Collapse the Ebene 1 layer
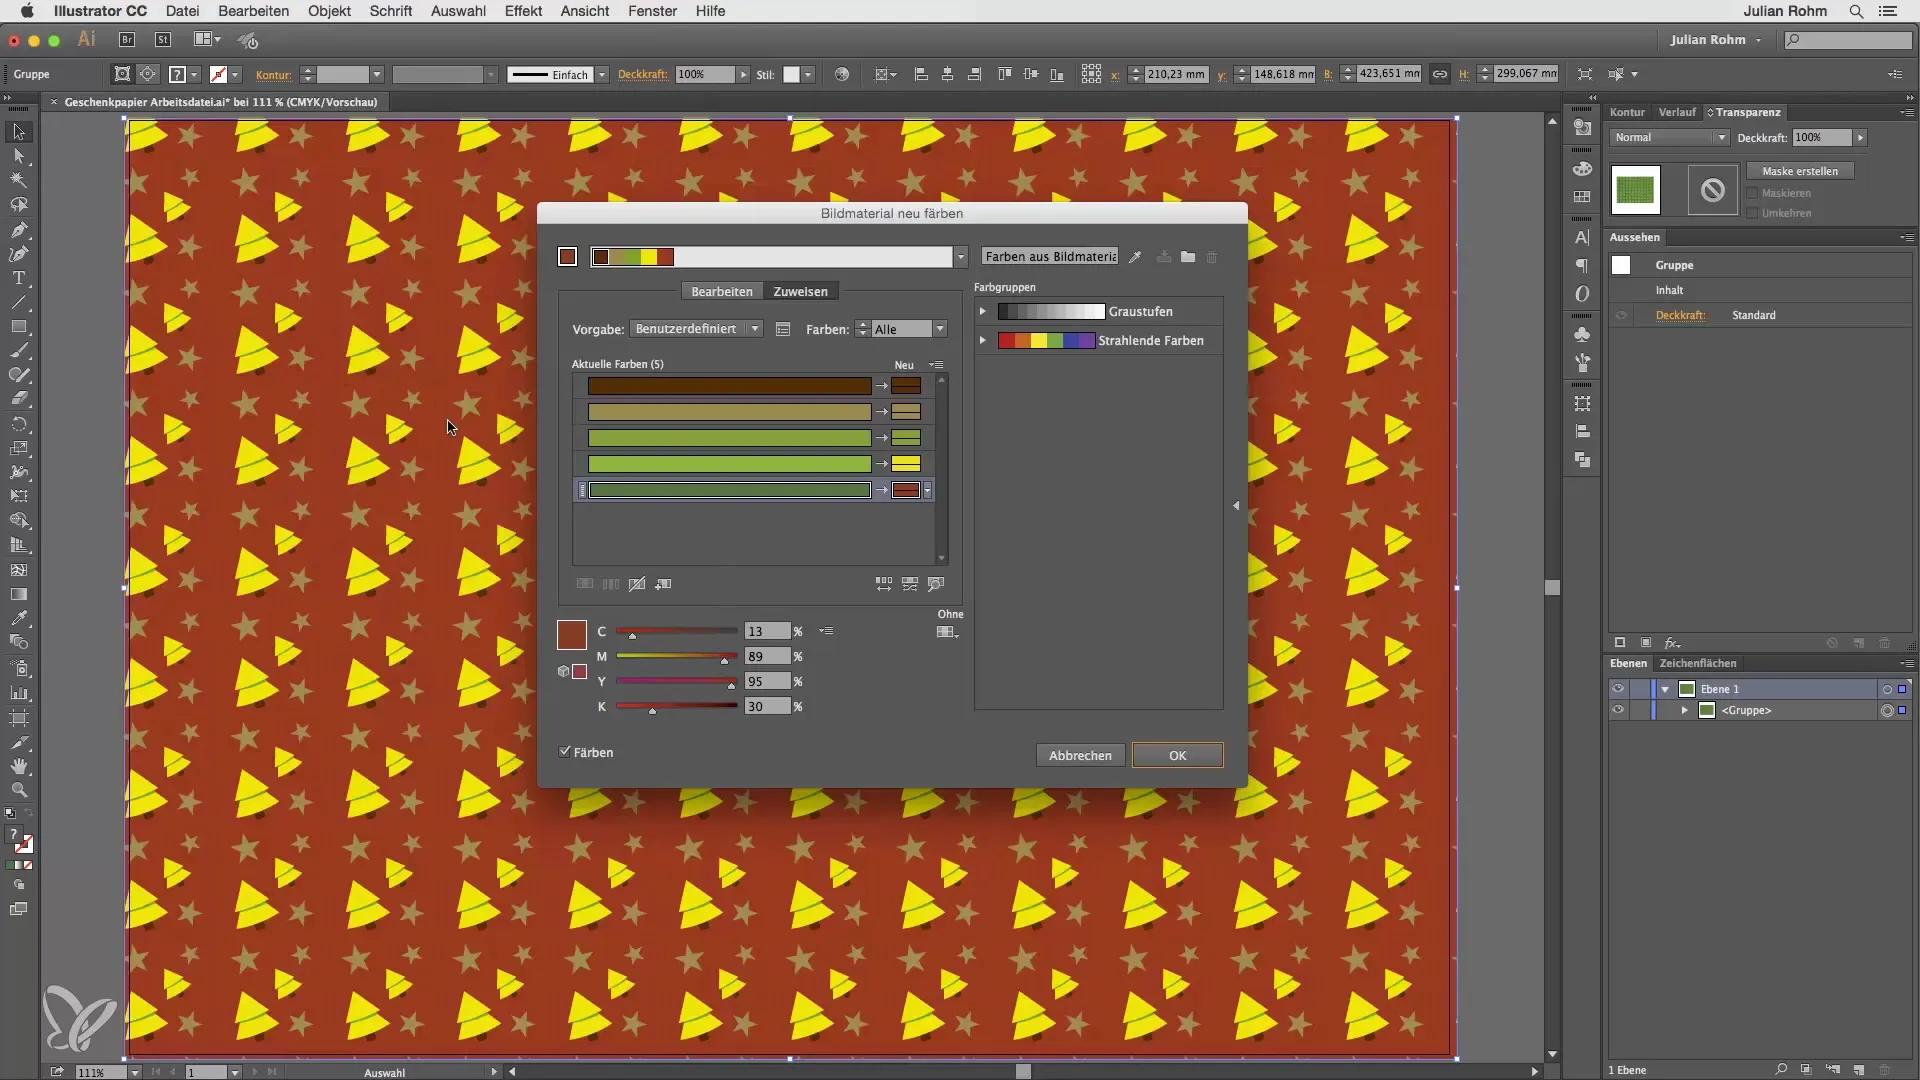This screenshot has height=1080, width=1920. coord(1665,689)
